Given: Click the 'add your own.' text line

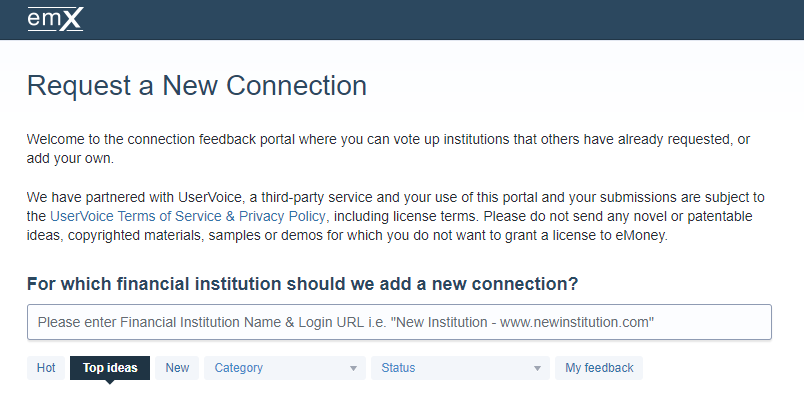Looking at the screenshot, I should coord(70,159).
